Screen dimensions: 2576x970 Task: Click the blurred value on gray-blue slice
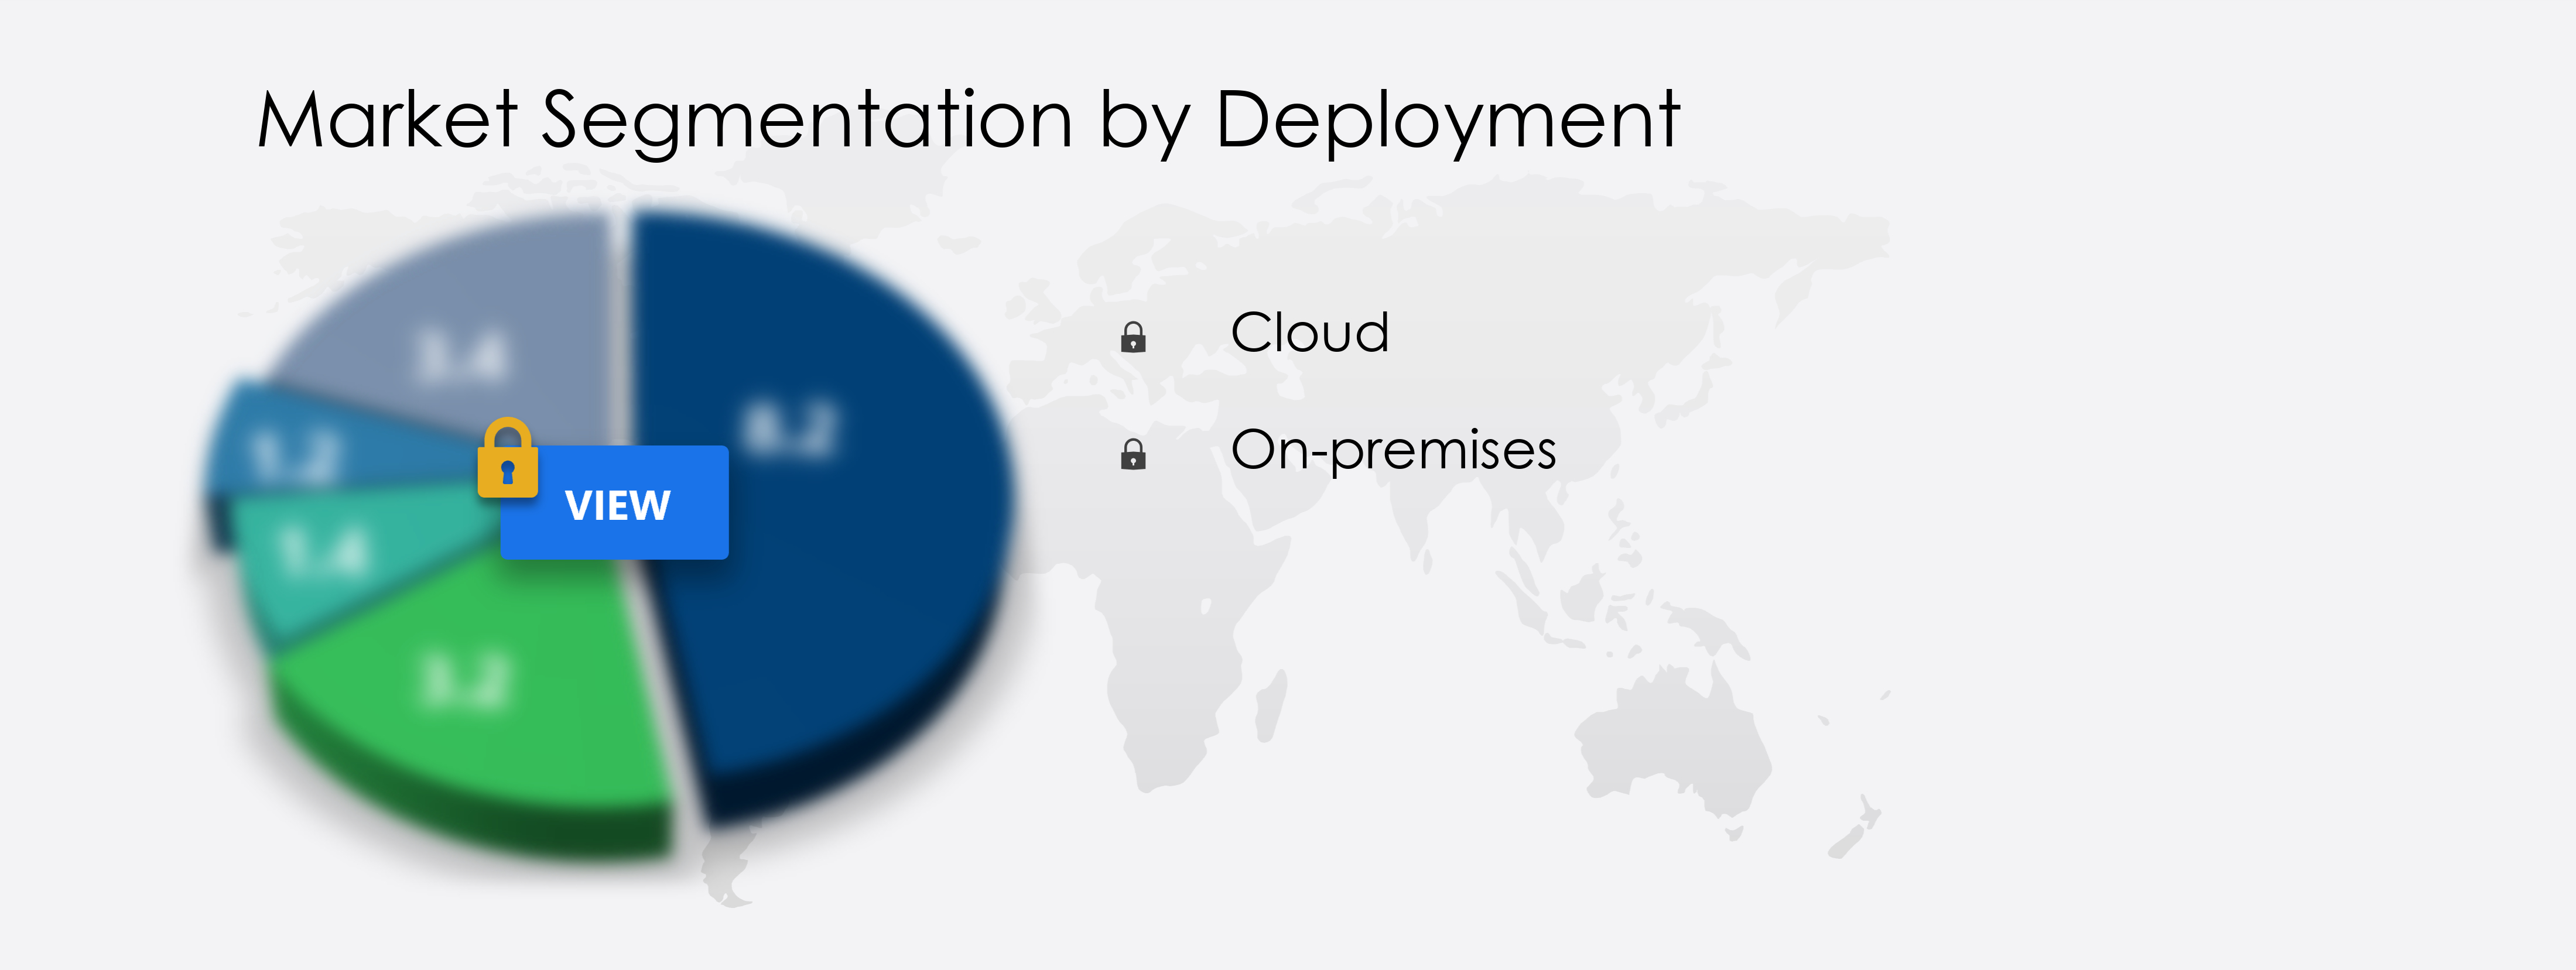point(462,355)
